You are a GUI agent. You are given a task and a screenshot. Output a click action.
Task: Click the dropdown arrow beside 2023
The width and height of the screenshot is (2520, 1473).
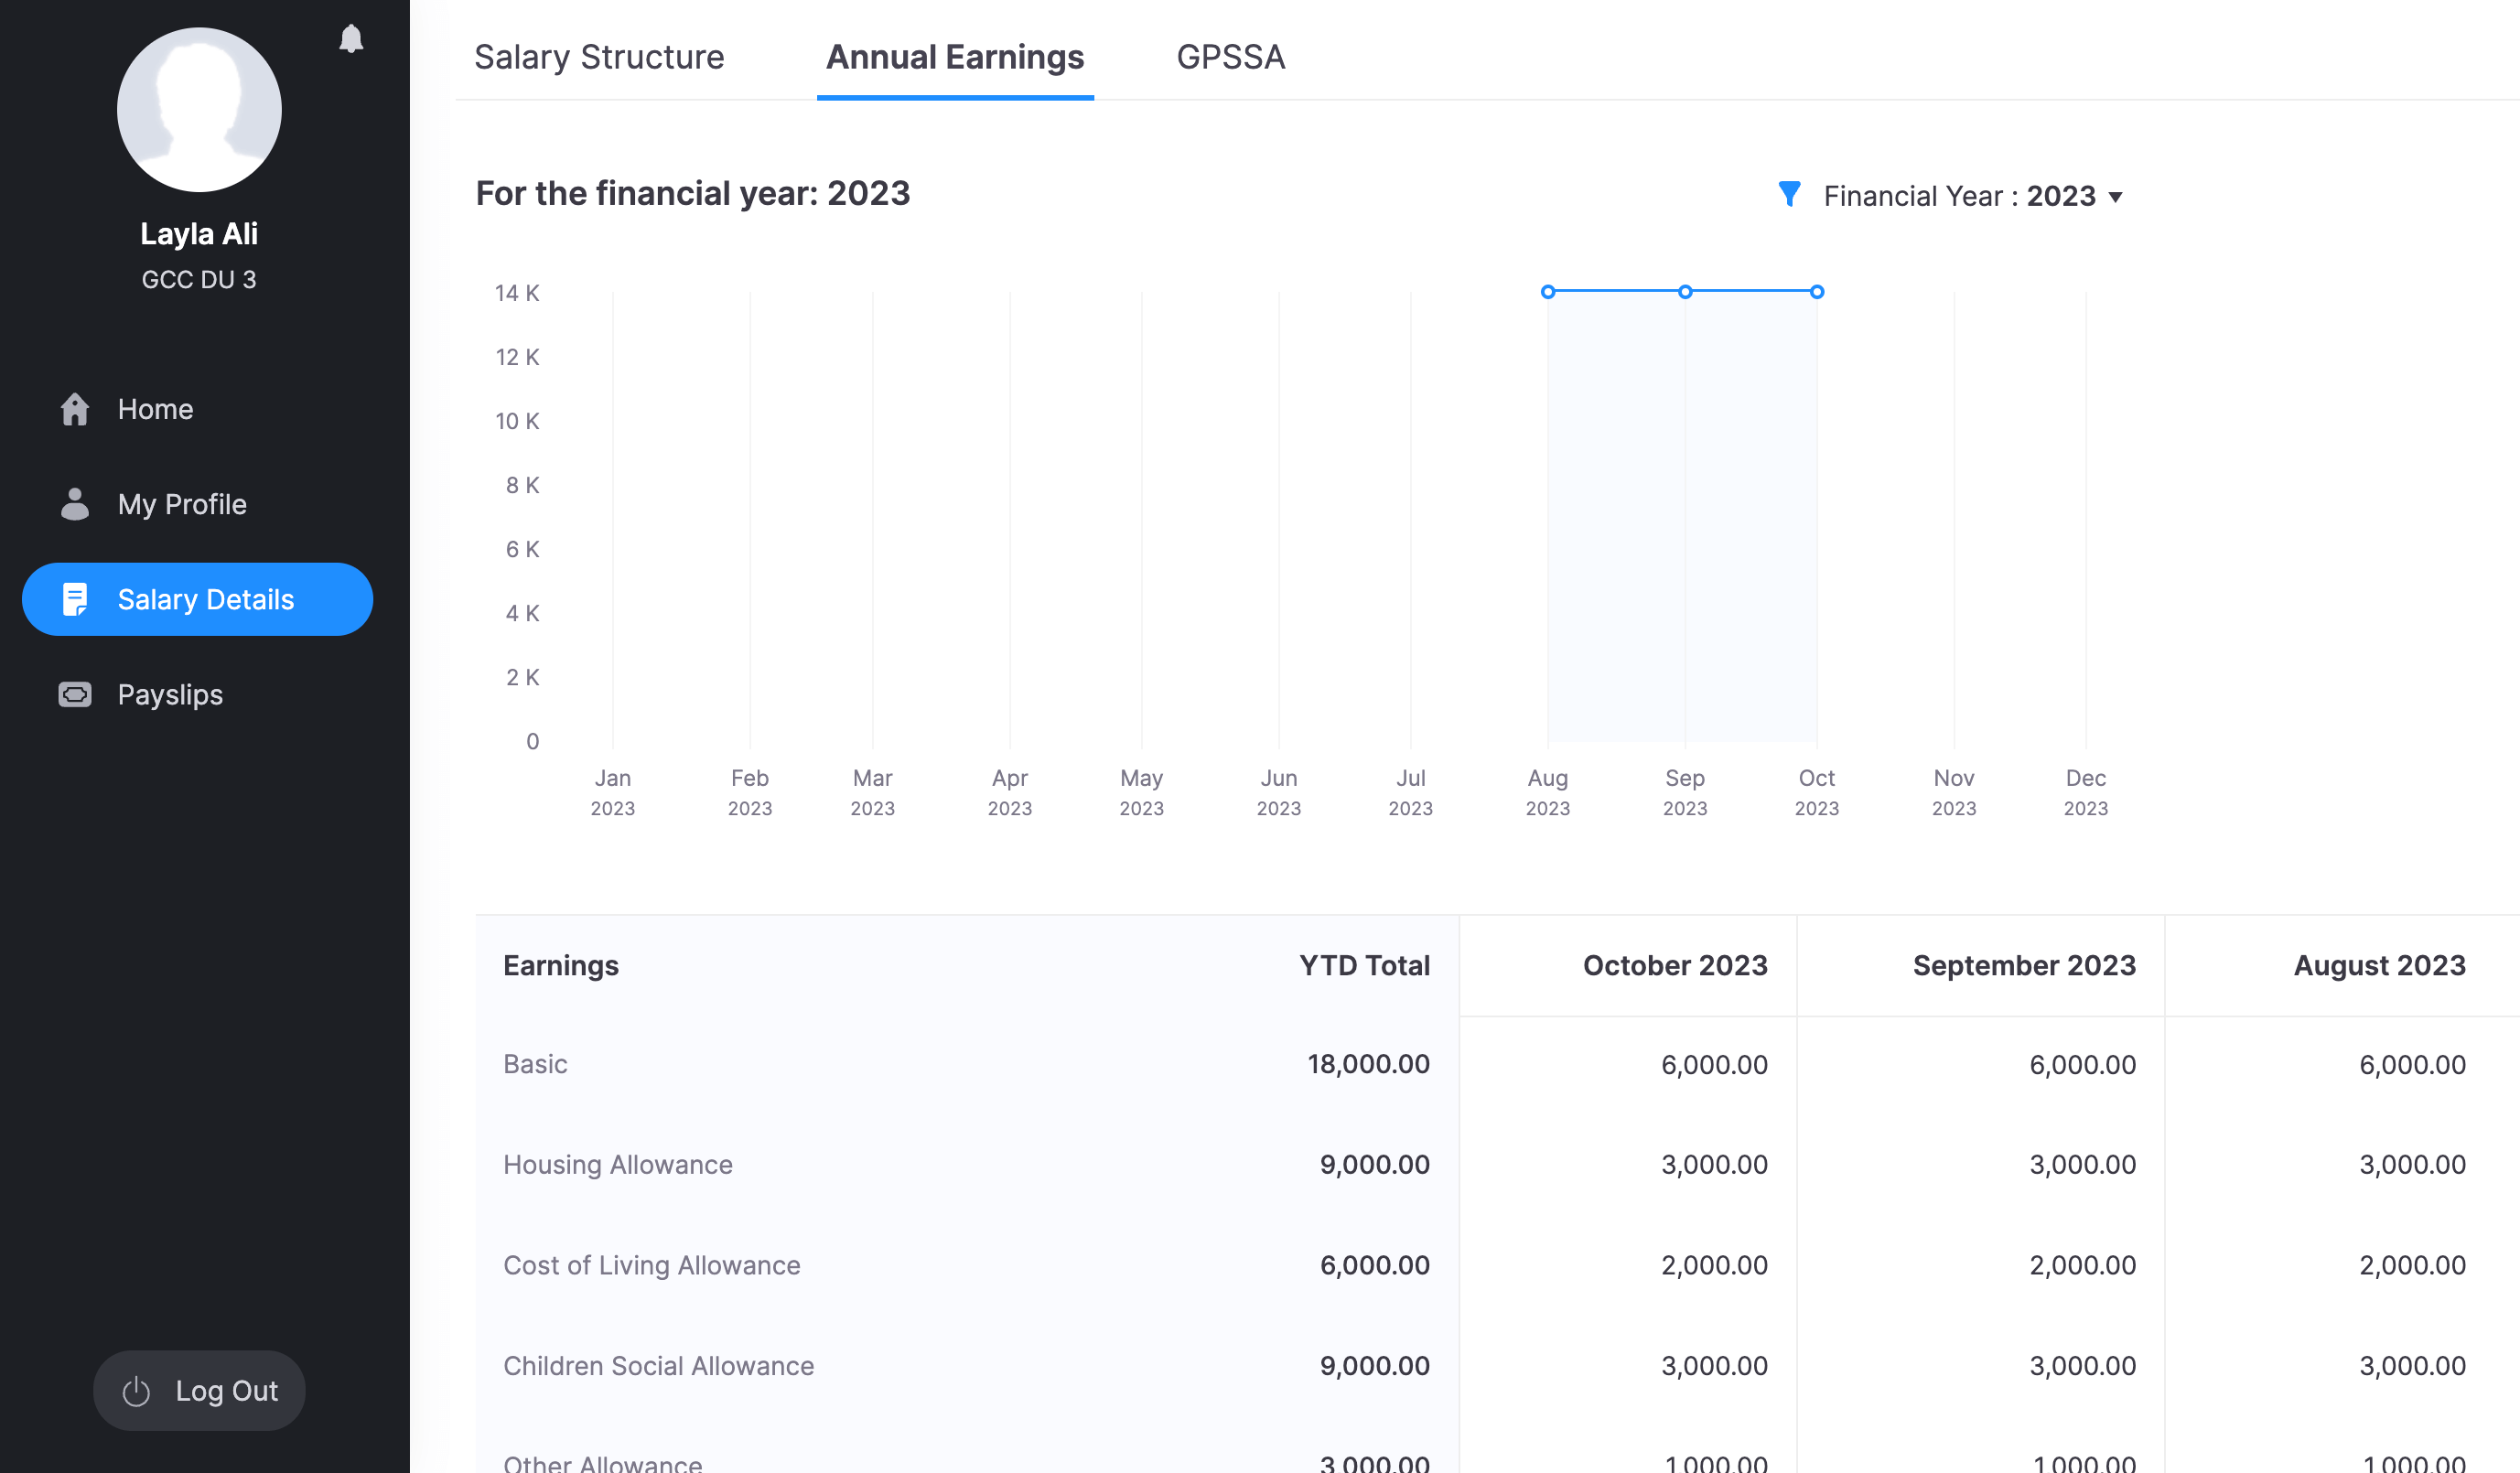click(2115, 197)
